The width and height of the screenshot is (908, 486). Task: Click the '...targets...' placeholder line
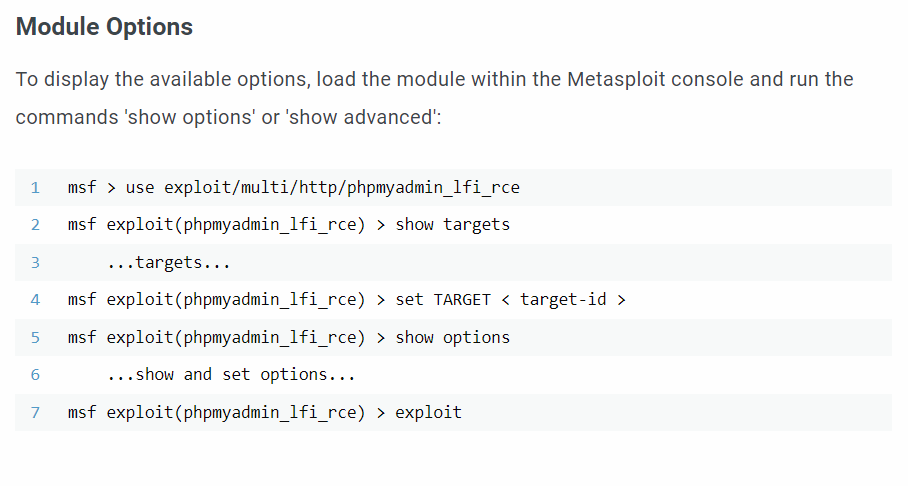(x=169, y=262)
